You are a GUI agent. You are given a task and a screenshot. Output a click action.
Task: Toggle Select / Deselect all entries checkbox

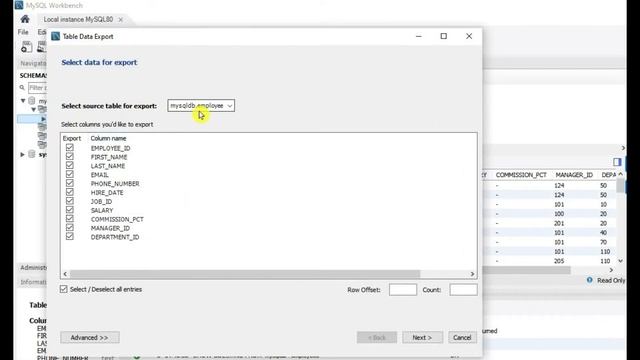tap(63, 289)
